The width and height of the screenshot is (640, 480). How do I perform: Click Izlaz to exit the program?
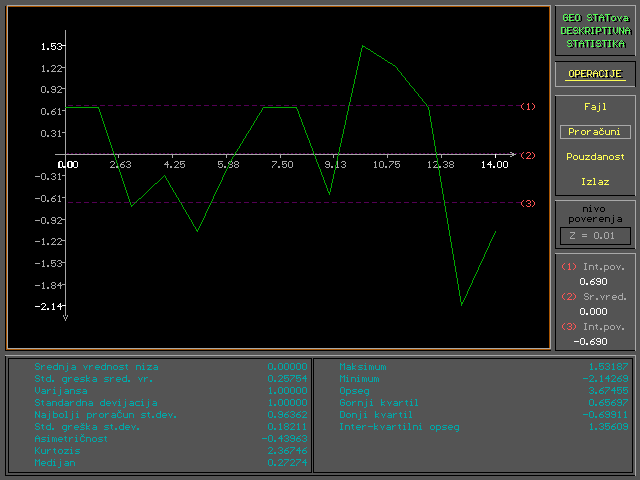click(x=595, y=182)
